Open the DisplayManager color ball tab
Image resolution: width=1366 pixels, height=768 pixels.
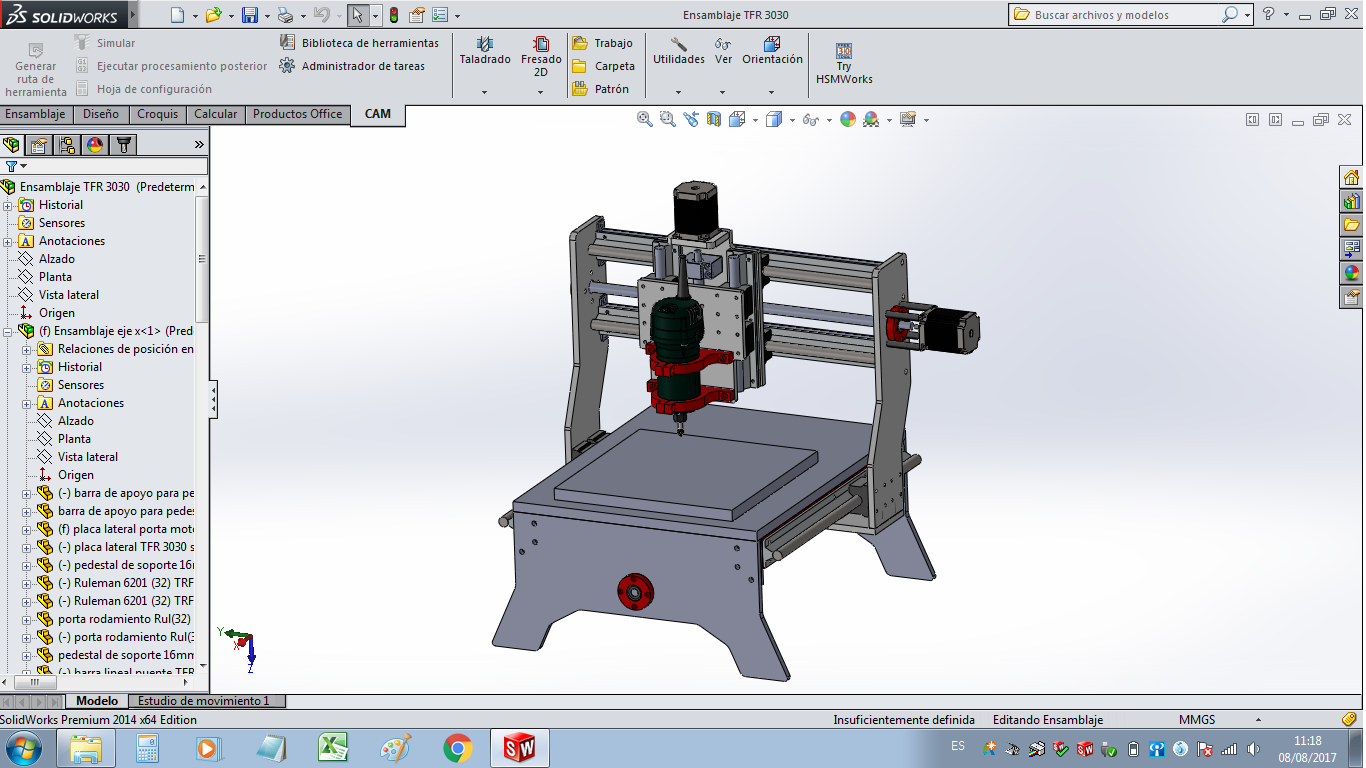95,145
